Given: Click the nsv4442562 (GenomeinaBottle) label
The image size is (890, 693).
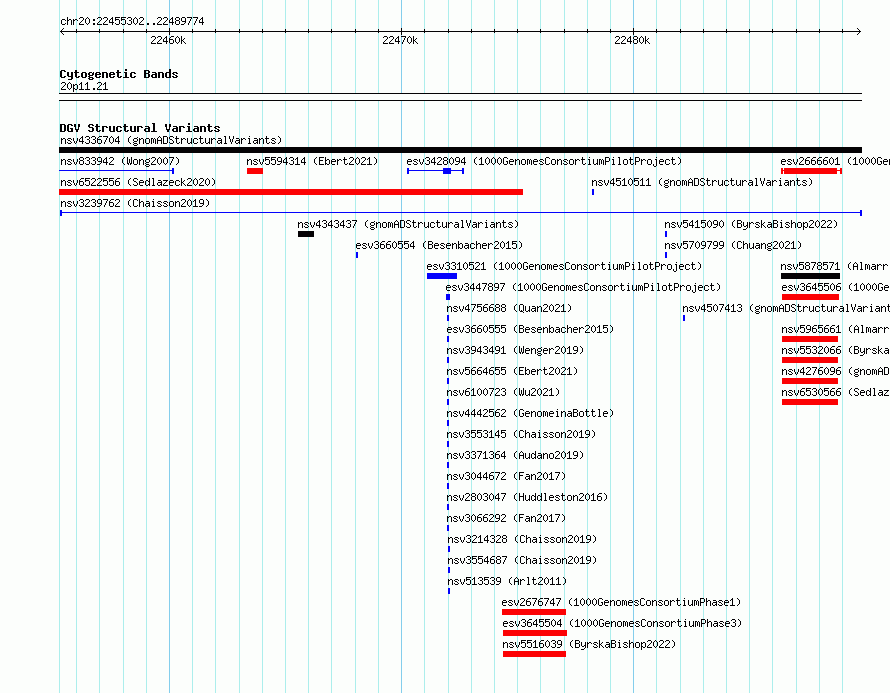Looking at the screenshot, I should [x=530, y=413].
